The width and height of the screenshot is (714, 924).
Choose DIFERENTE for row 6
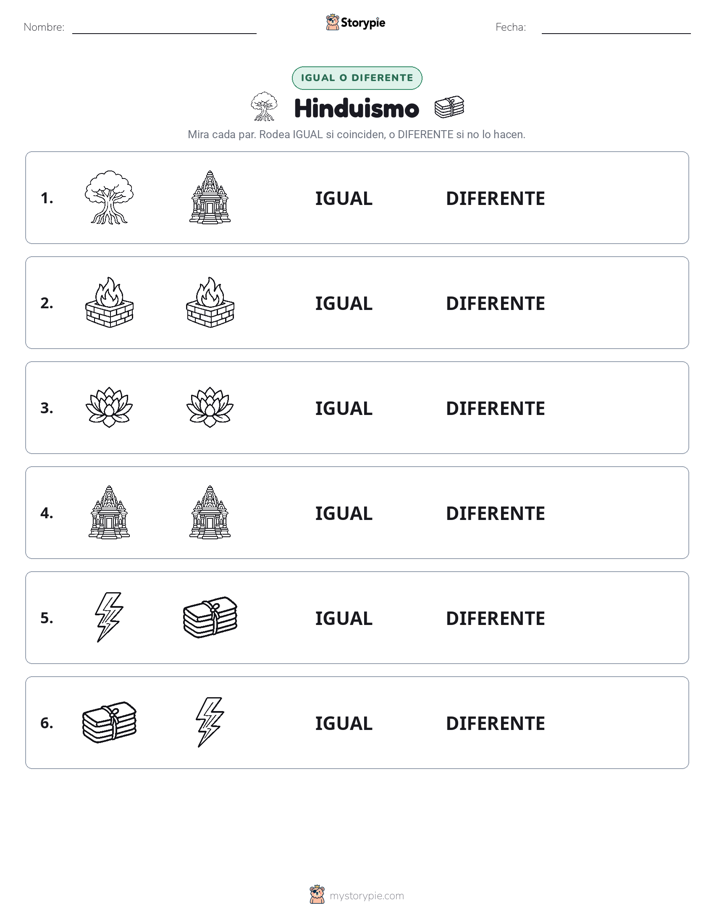(x=495, y=723)
